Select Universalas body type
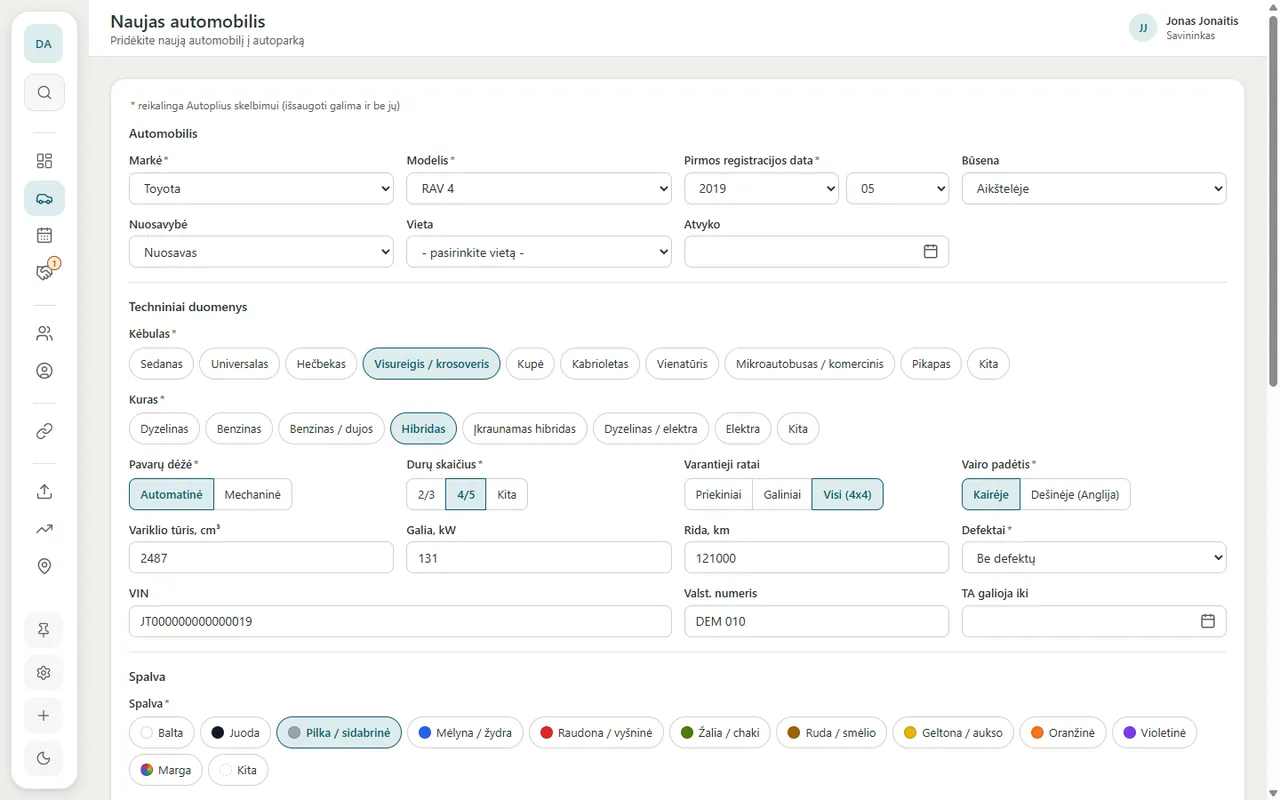Viewport: 1280px width, 800px height. pyautogui.click(x=240, y=364)
